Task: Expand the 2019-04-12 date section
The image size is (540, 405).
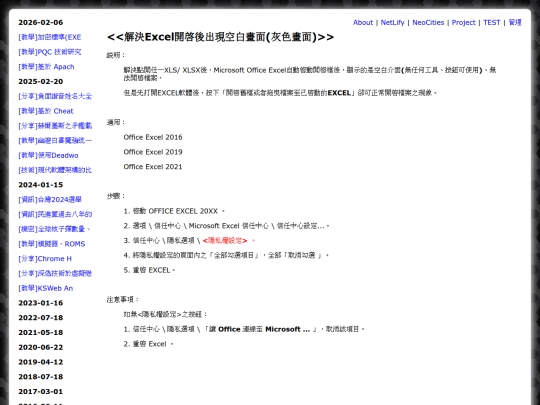Action: coord(41,362)
